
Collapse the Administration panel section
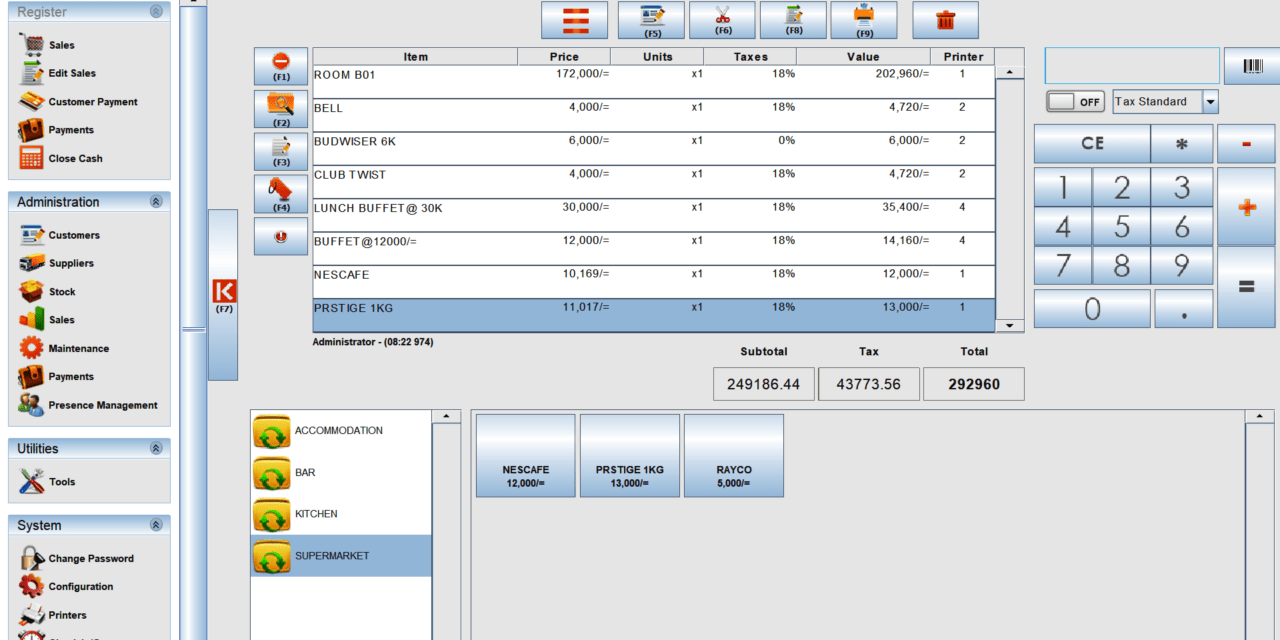(x=155, y=202)
